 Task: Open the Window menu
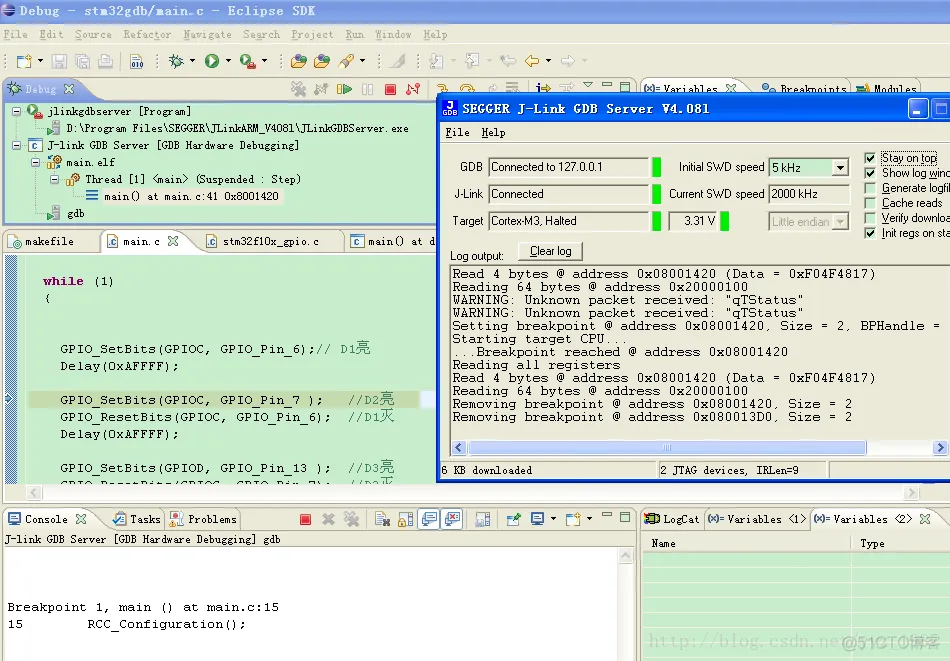coord(393,35)
